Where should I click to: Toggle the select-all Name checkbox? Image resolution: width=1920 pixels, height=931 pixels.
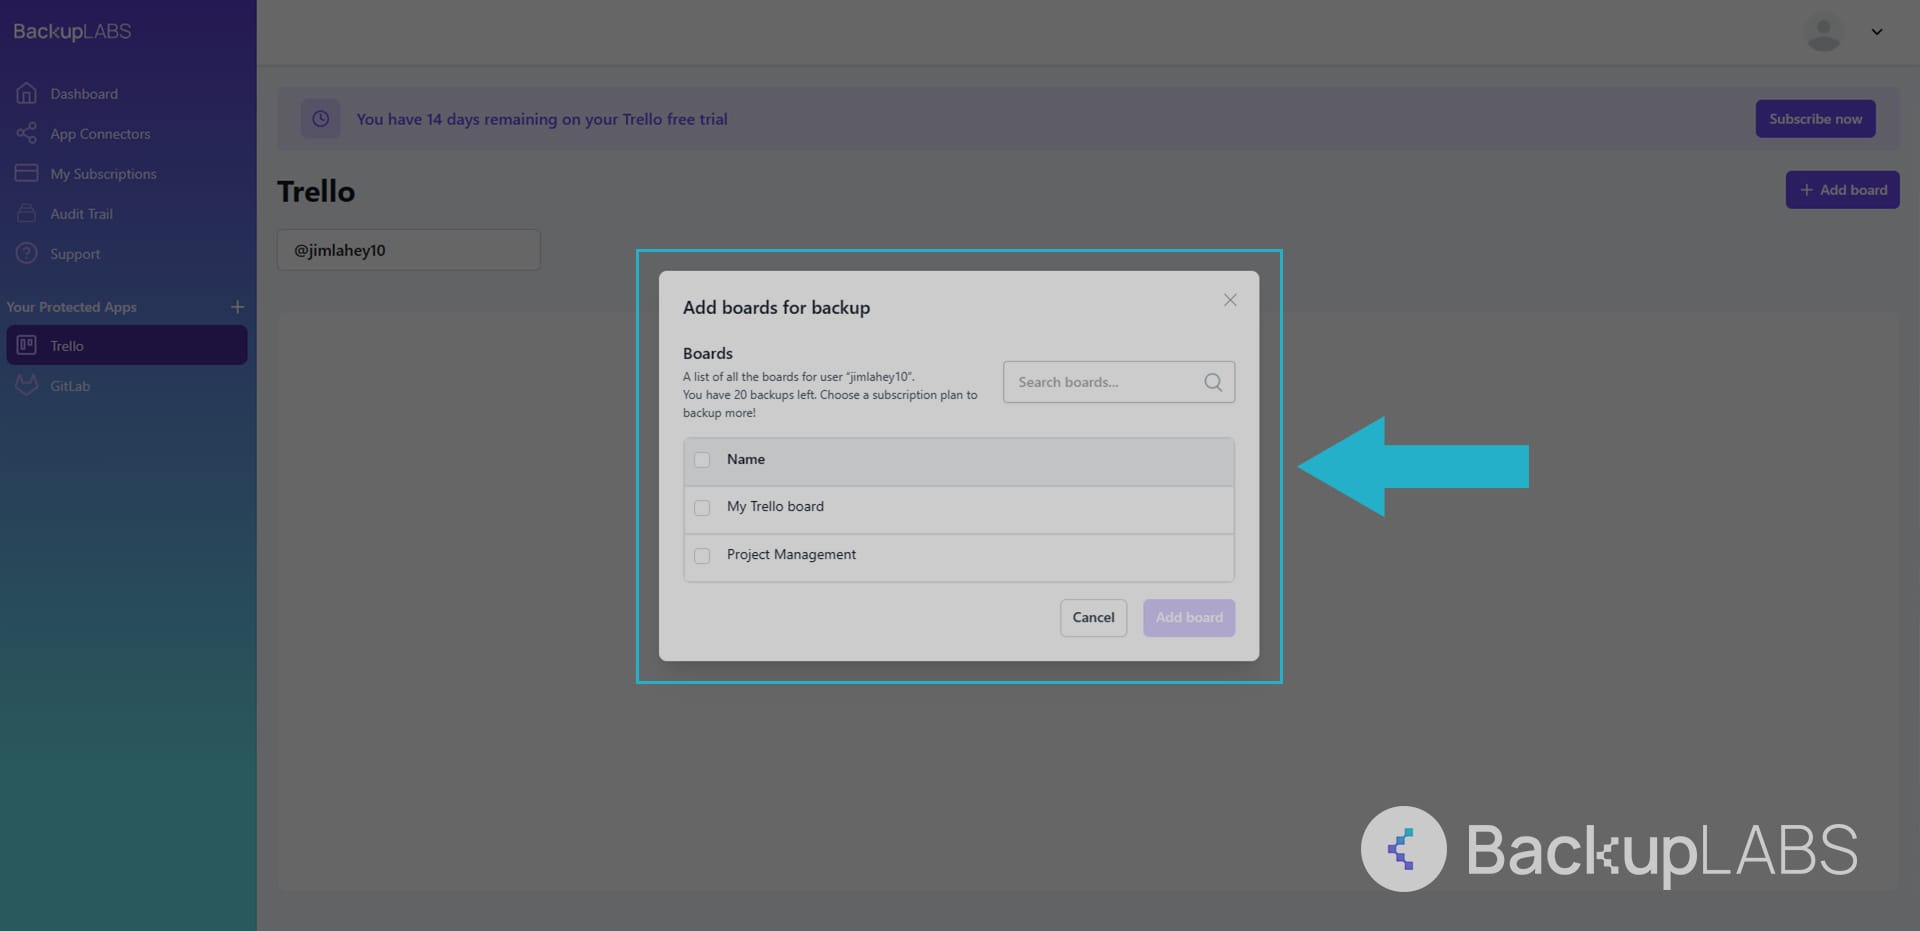[702, 460]
